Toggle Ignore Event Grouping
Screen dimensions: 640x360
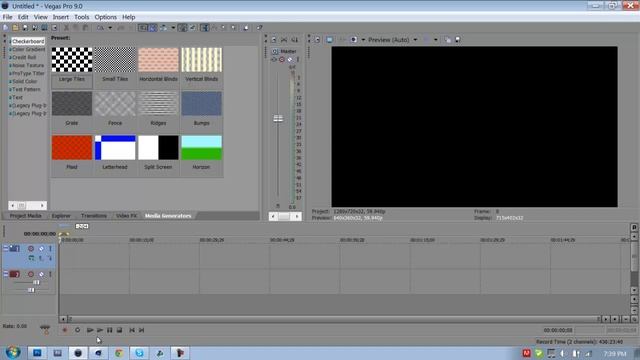pos(192,28)
